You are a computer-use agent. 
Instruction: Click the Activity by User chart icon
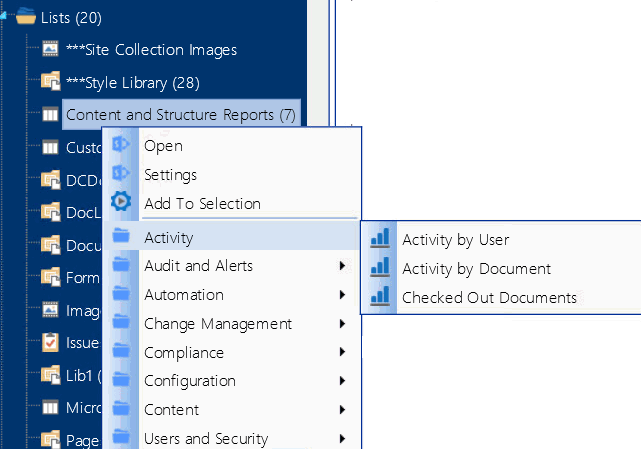point(379,239)
